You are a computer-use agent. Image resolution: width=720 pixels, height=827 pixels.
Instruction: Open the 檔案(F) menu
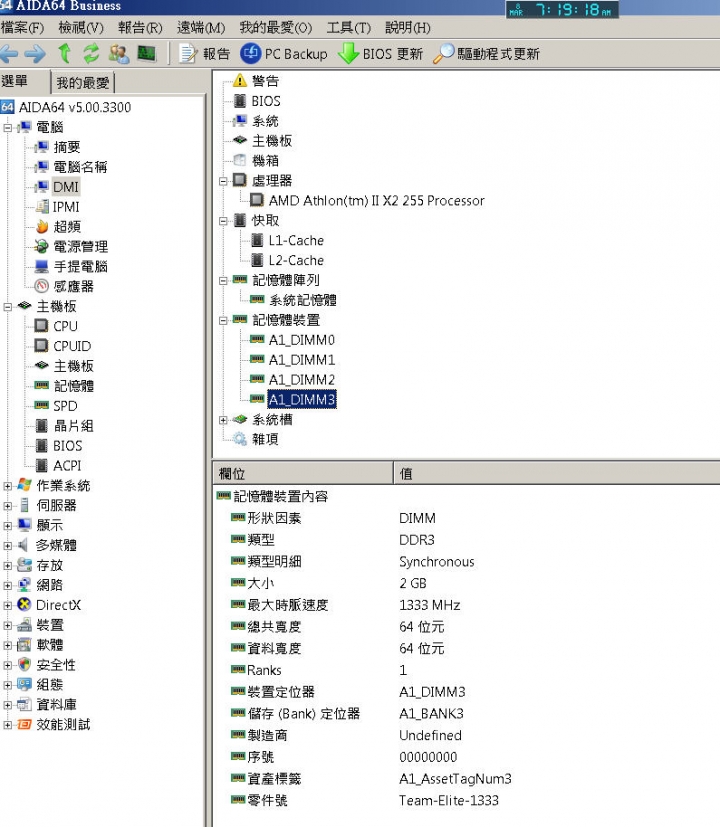click(x=22, y=27)
